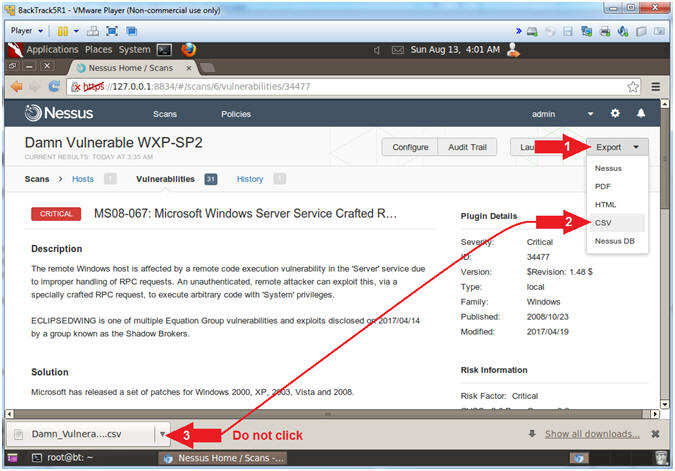Open the Hosts tab

pos(83,179)
